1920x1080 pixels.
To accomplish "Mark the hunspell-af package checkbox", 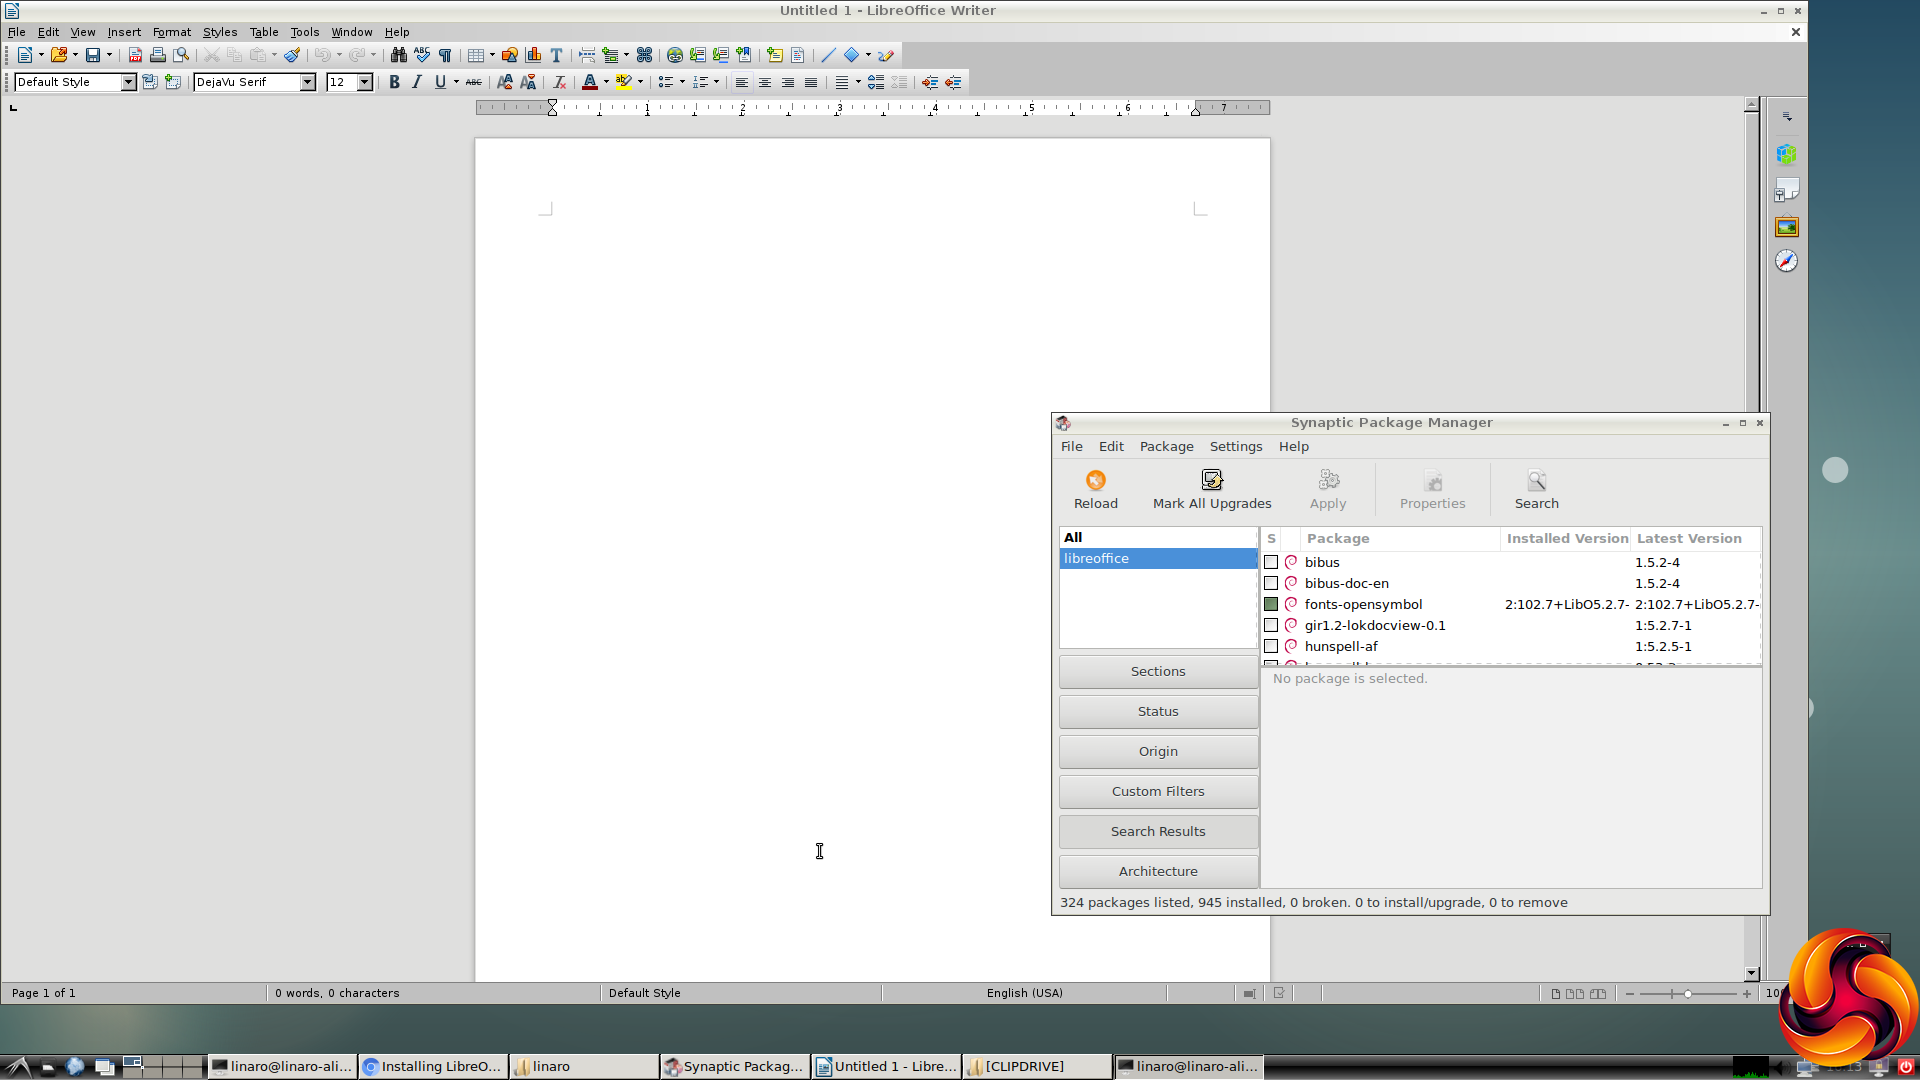I will [1271, 647].
